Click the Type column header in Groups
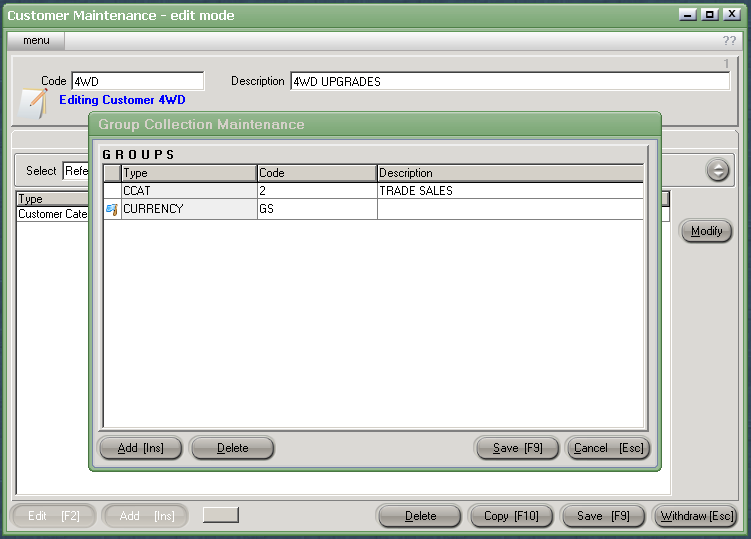The width and height of the screenshot is (751, 539). point(189,173)
